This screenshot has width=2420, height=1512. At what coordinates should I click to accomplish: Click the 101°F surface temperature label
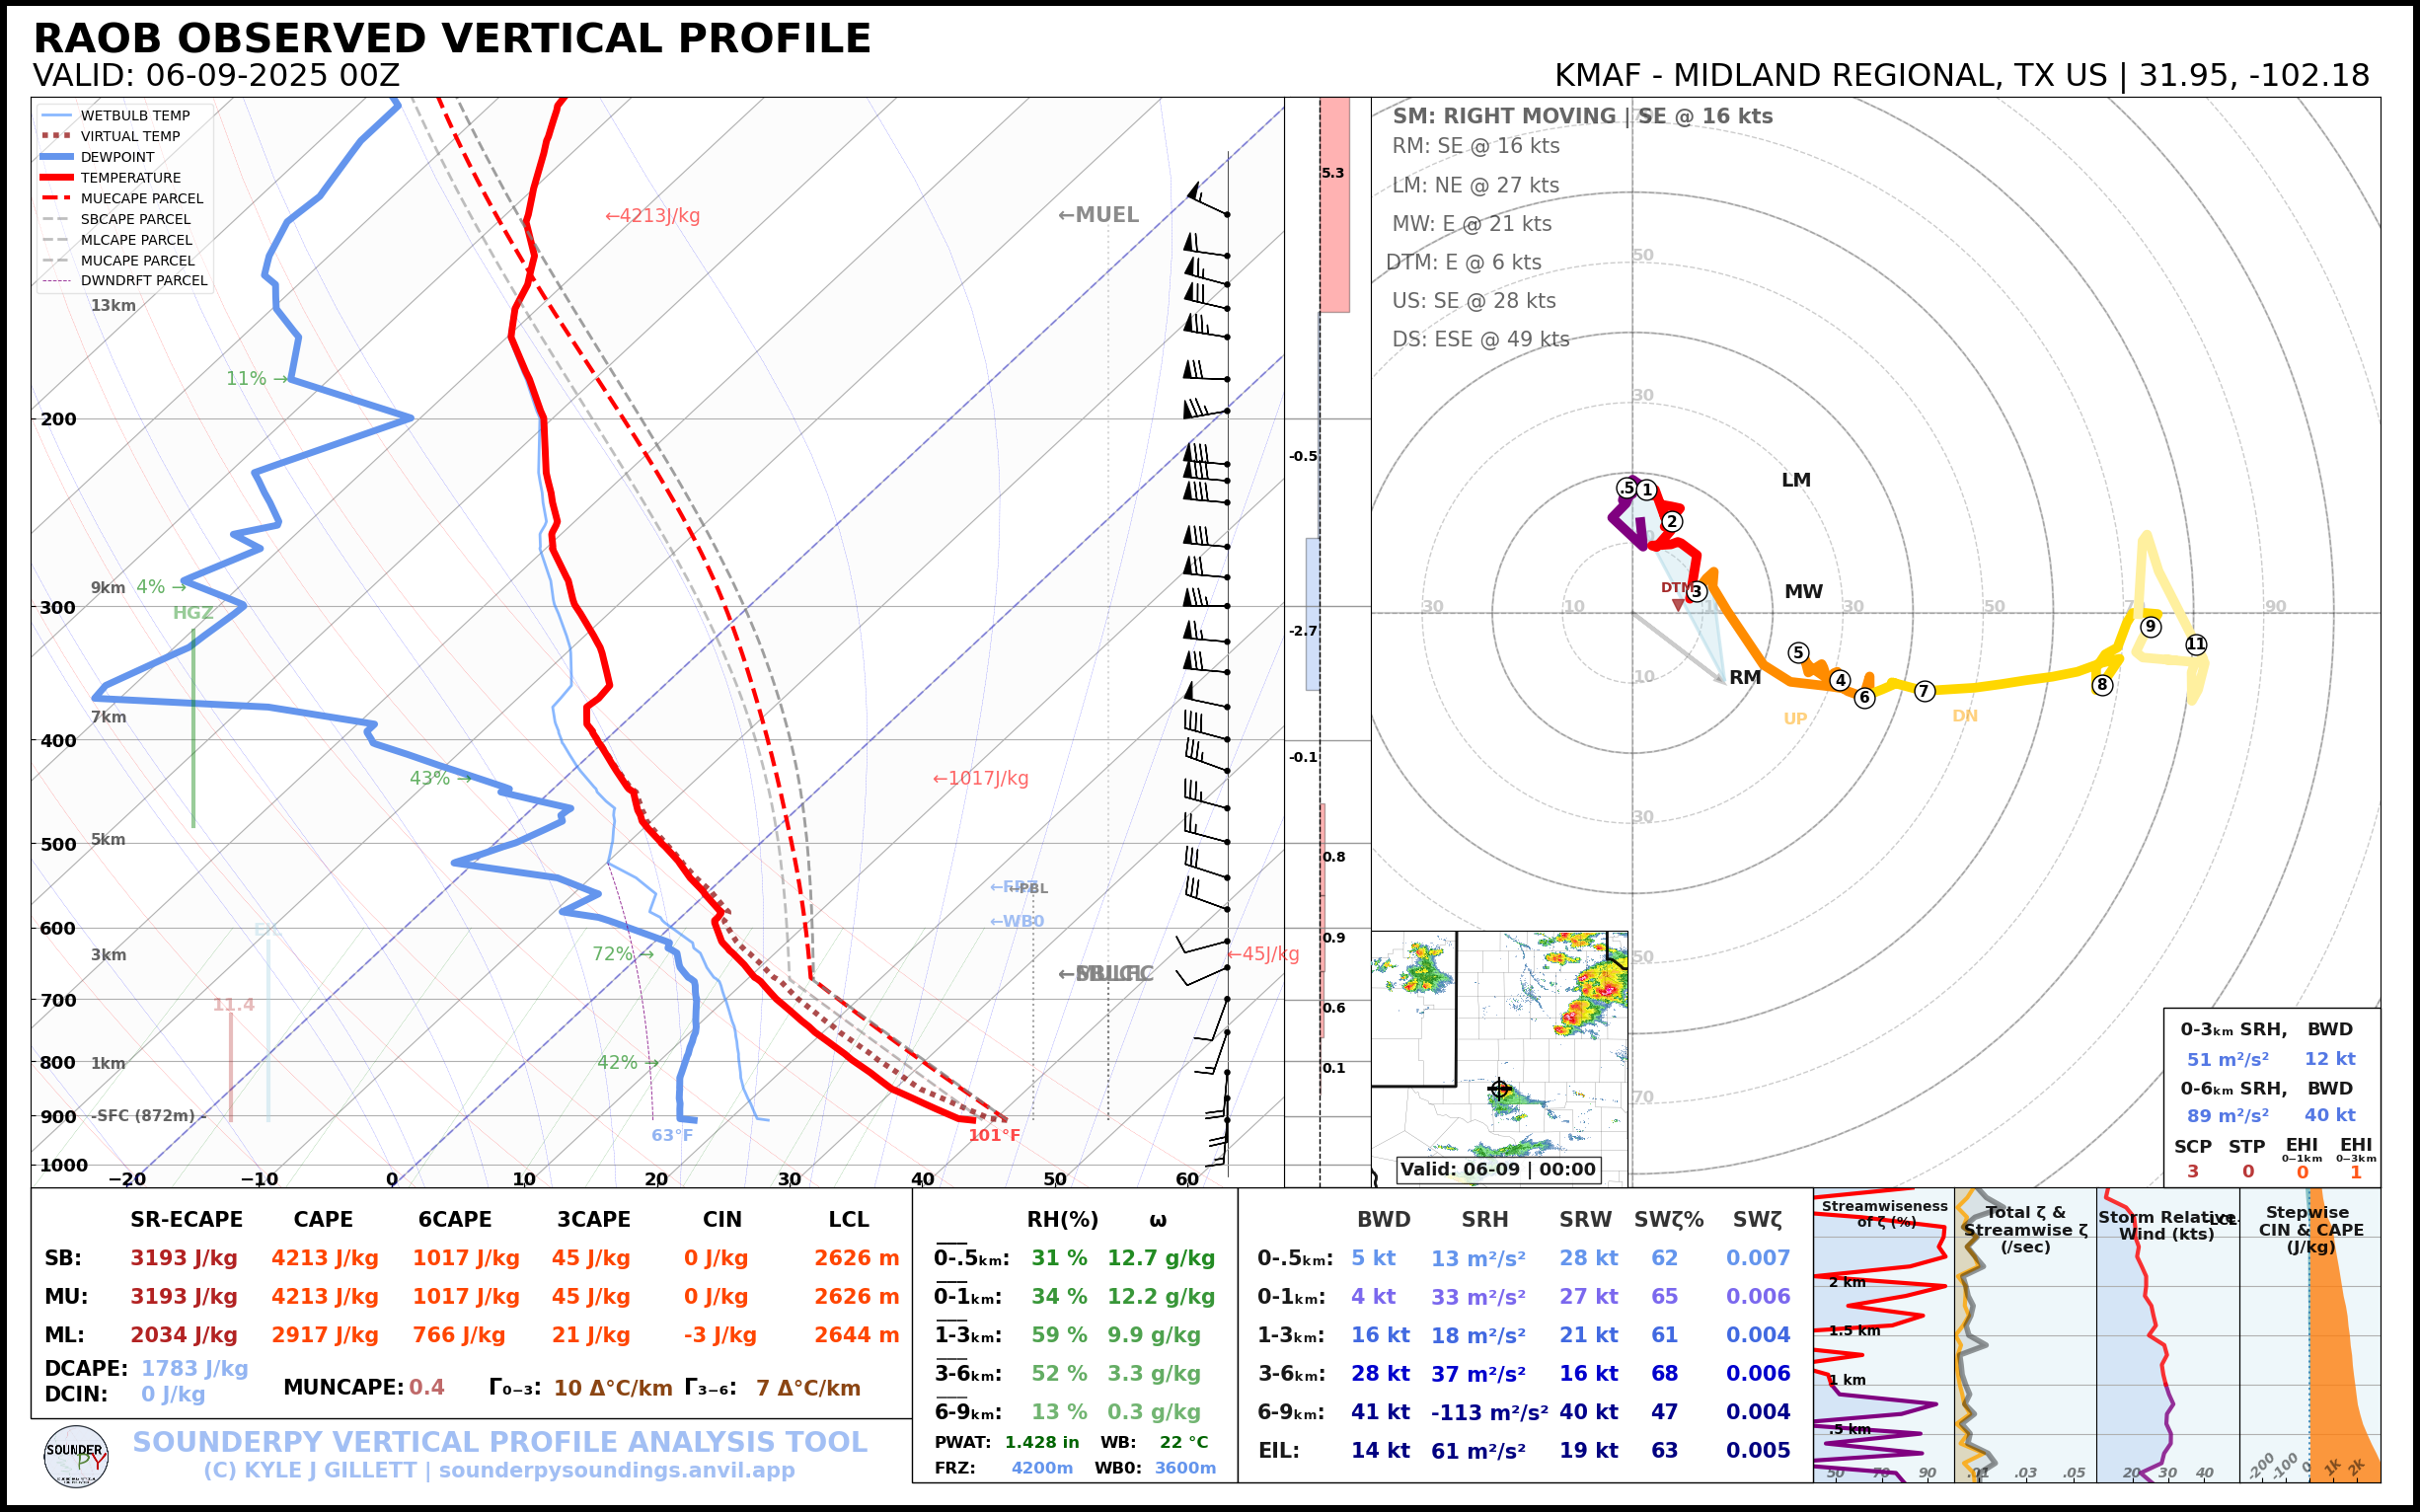(994, 1135)
